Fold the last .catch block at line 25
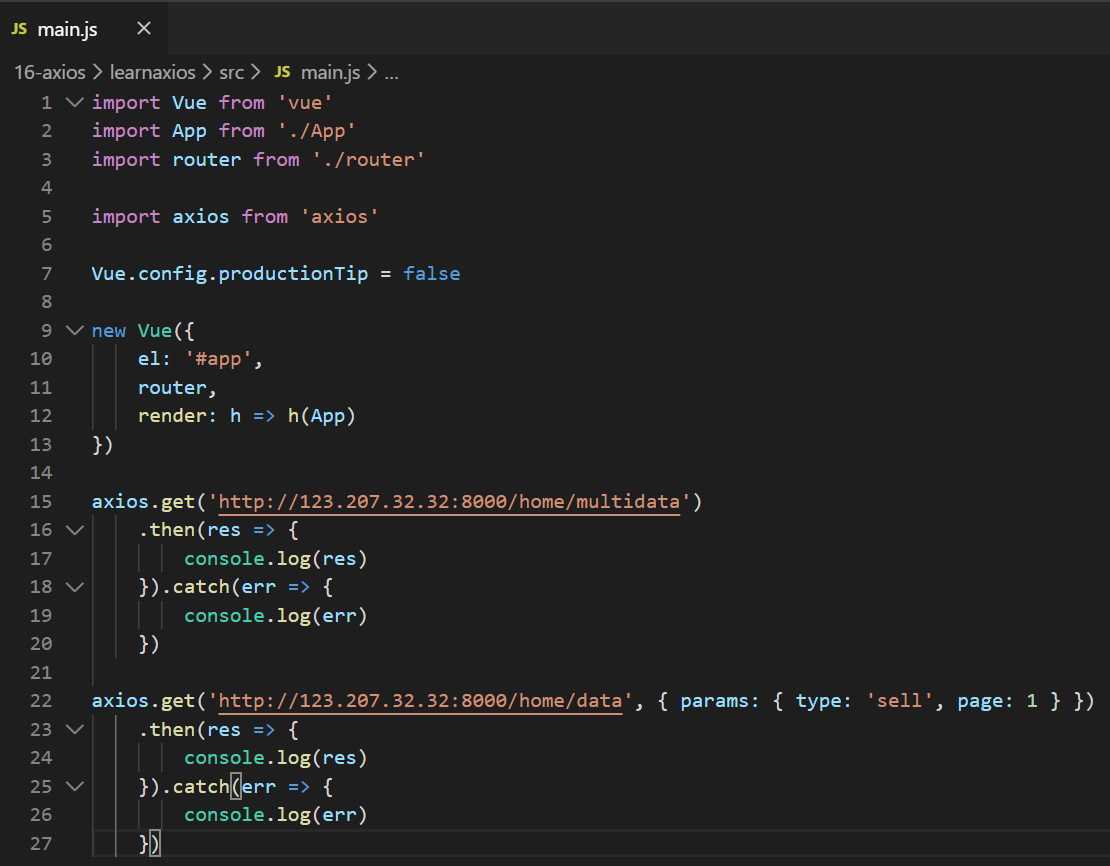This screenshot has height=866, width=1110. (x=74, y=787)
